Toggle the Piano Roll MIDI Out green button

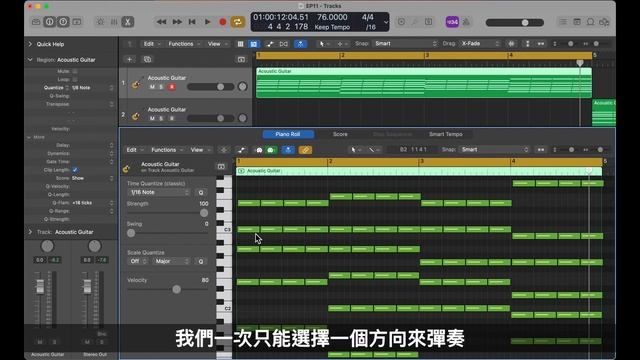click(271, 150)
